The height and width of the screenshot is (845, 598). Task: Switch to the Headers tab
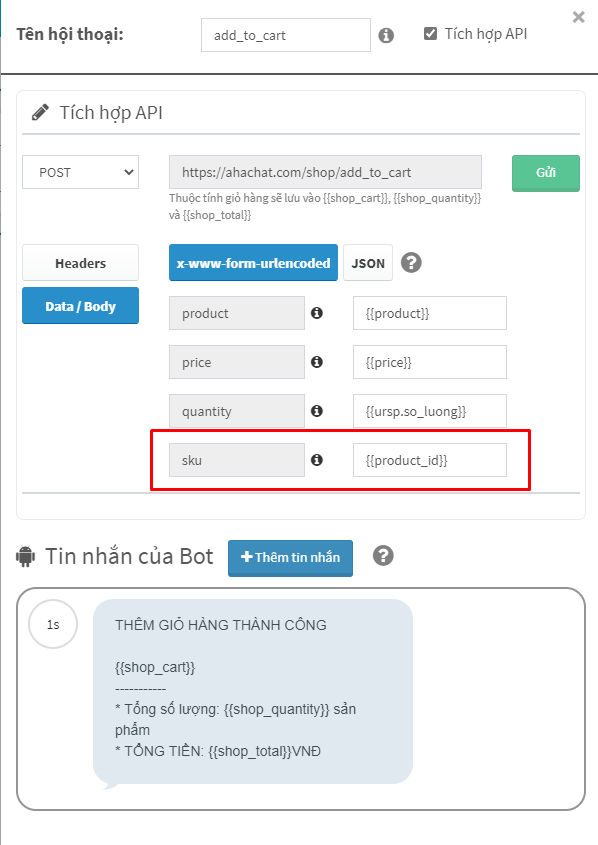(x=80, y=263)
